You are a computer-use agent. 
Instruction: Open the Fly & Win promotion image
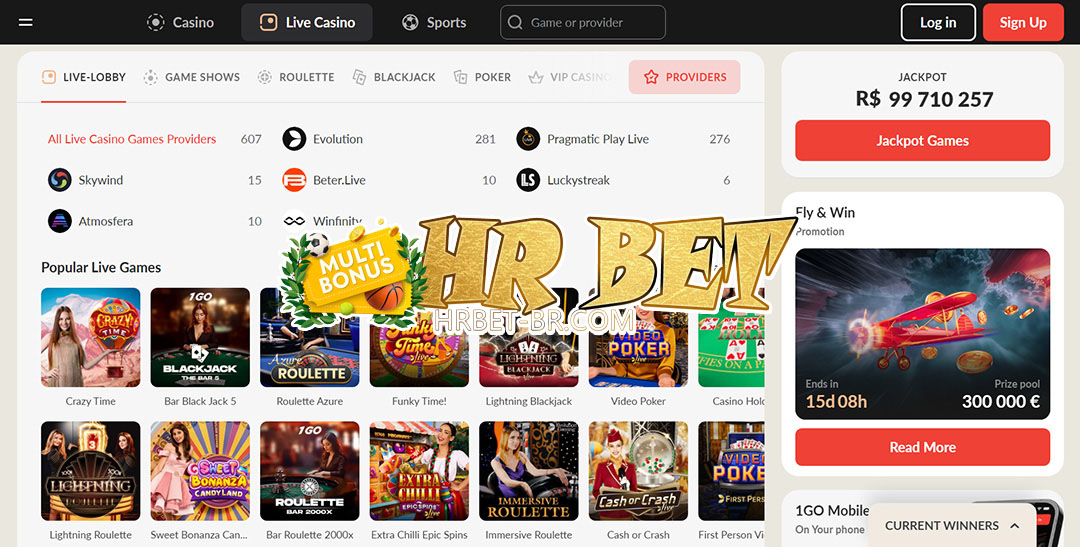(x=922, y=334)
